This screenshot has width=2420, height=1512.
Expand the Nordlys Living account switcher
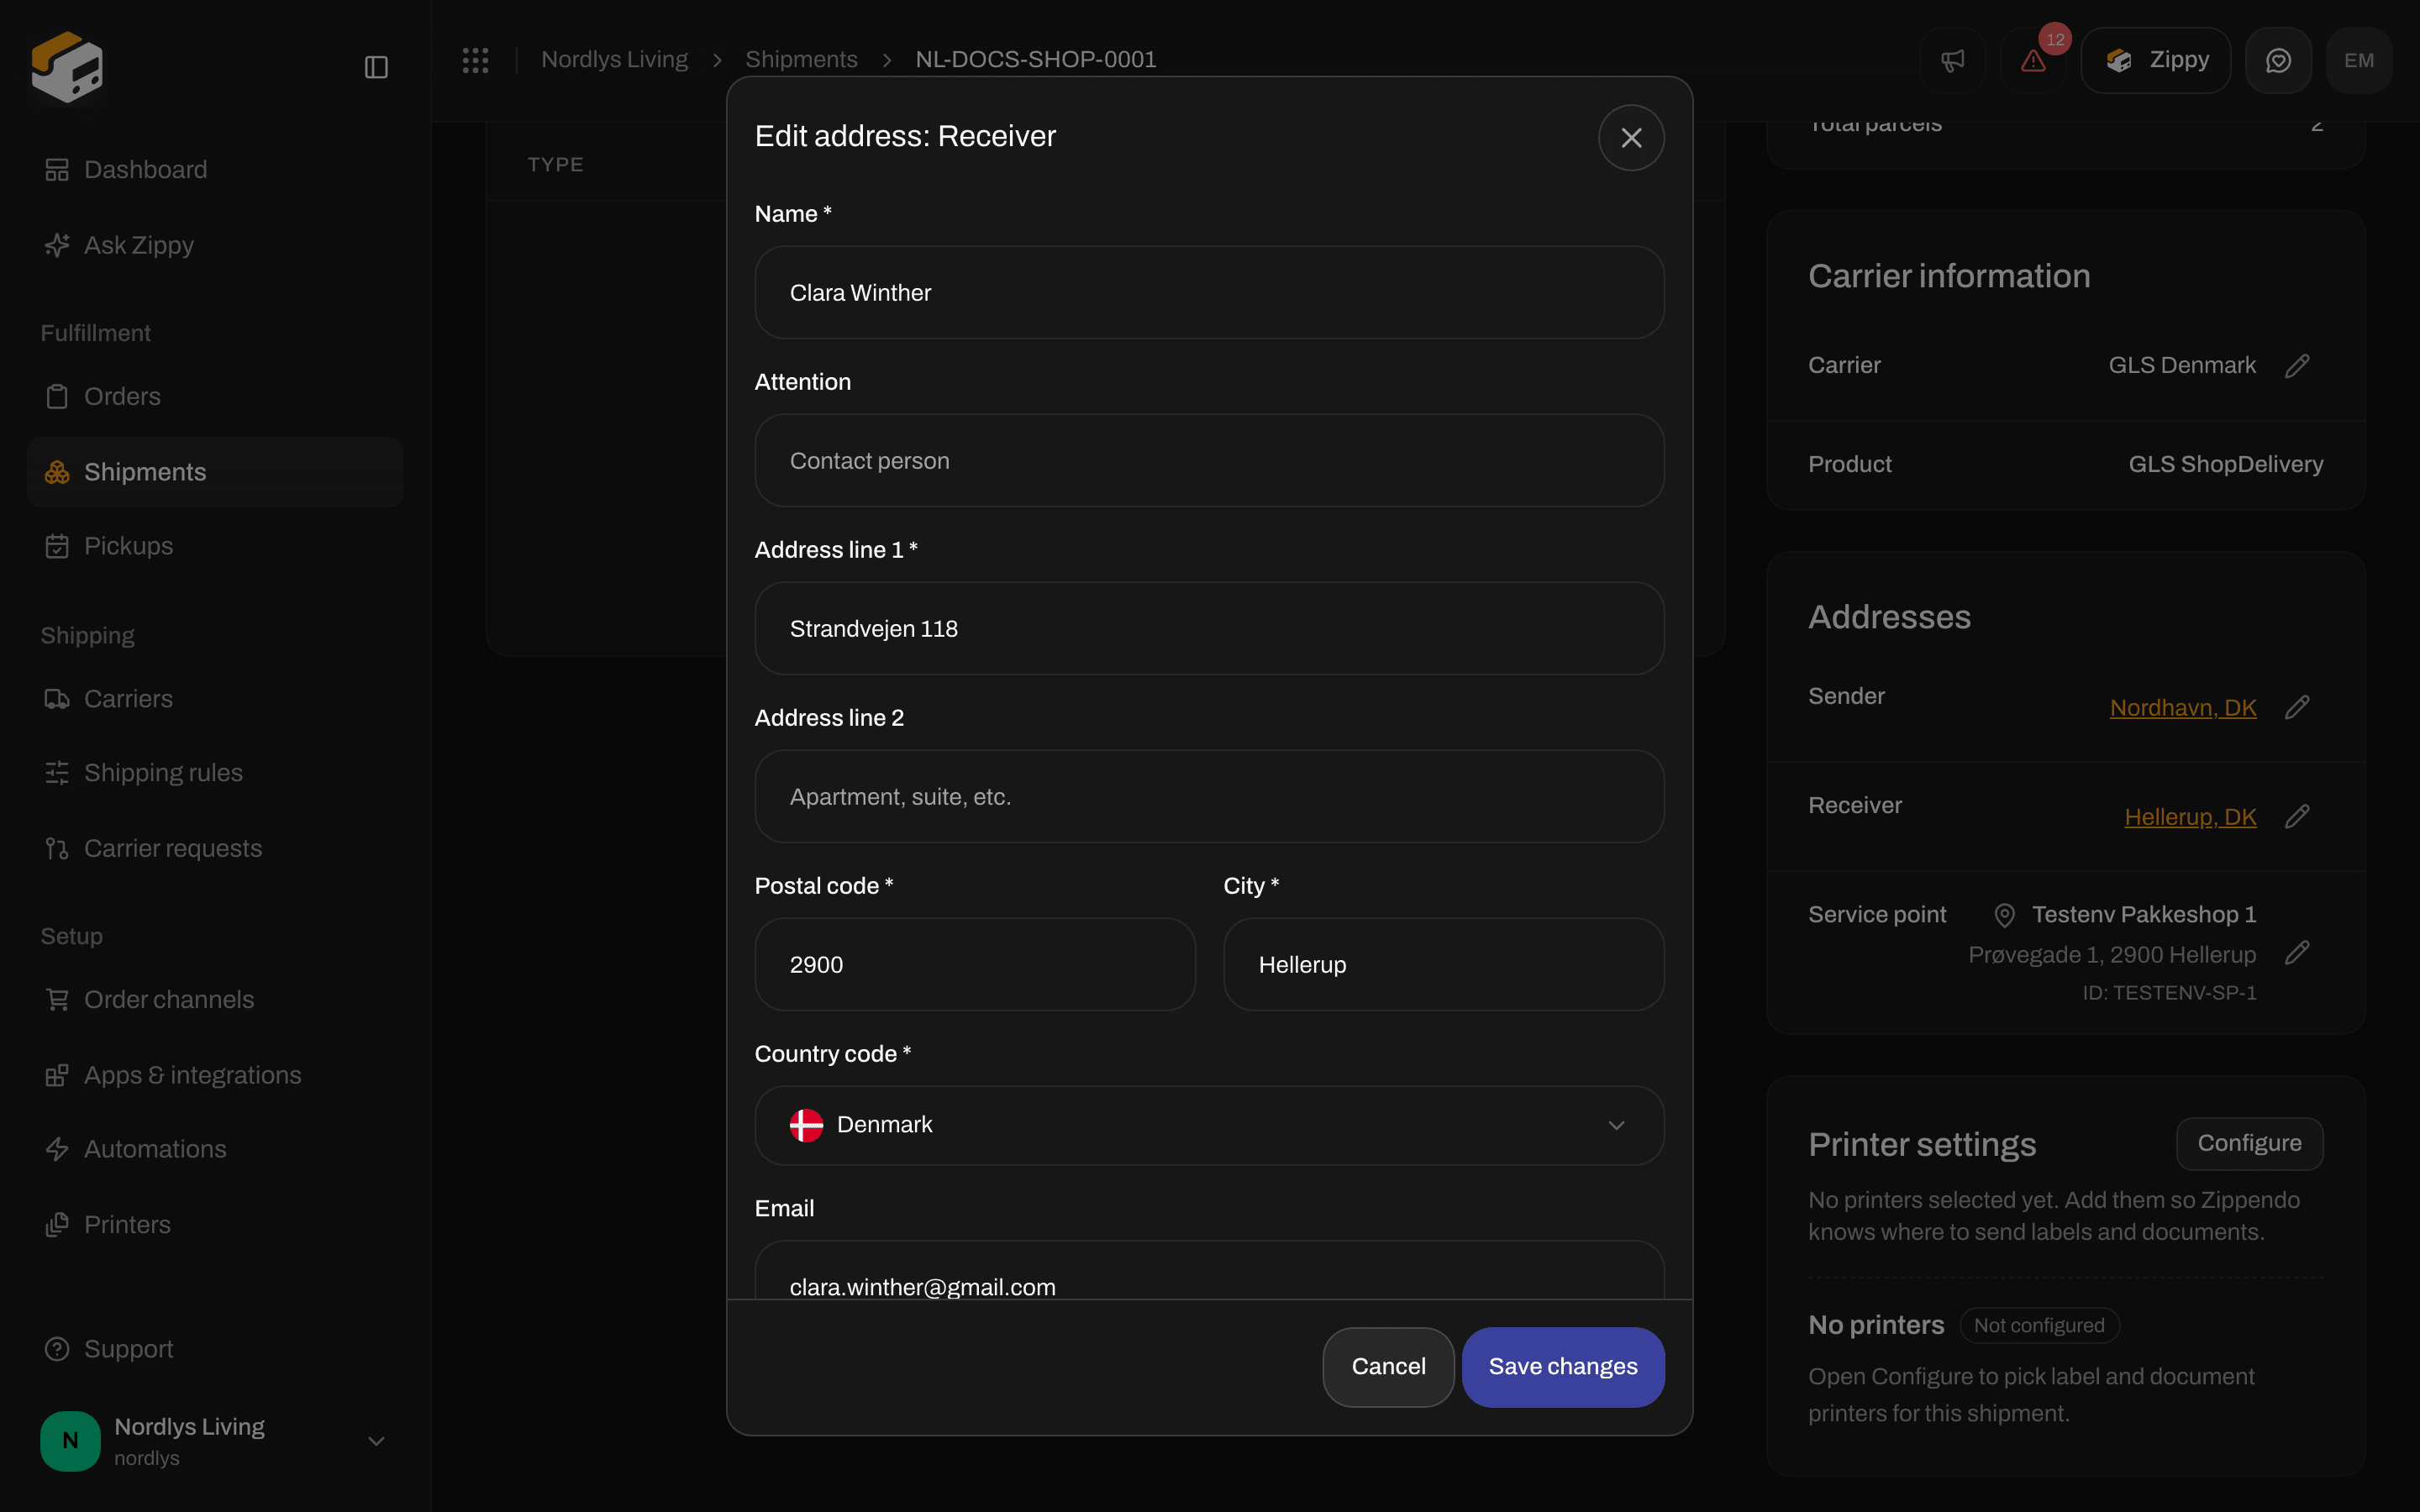[215, 1441]
